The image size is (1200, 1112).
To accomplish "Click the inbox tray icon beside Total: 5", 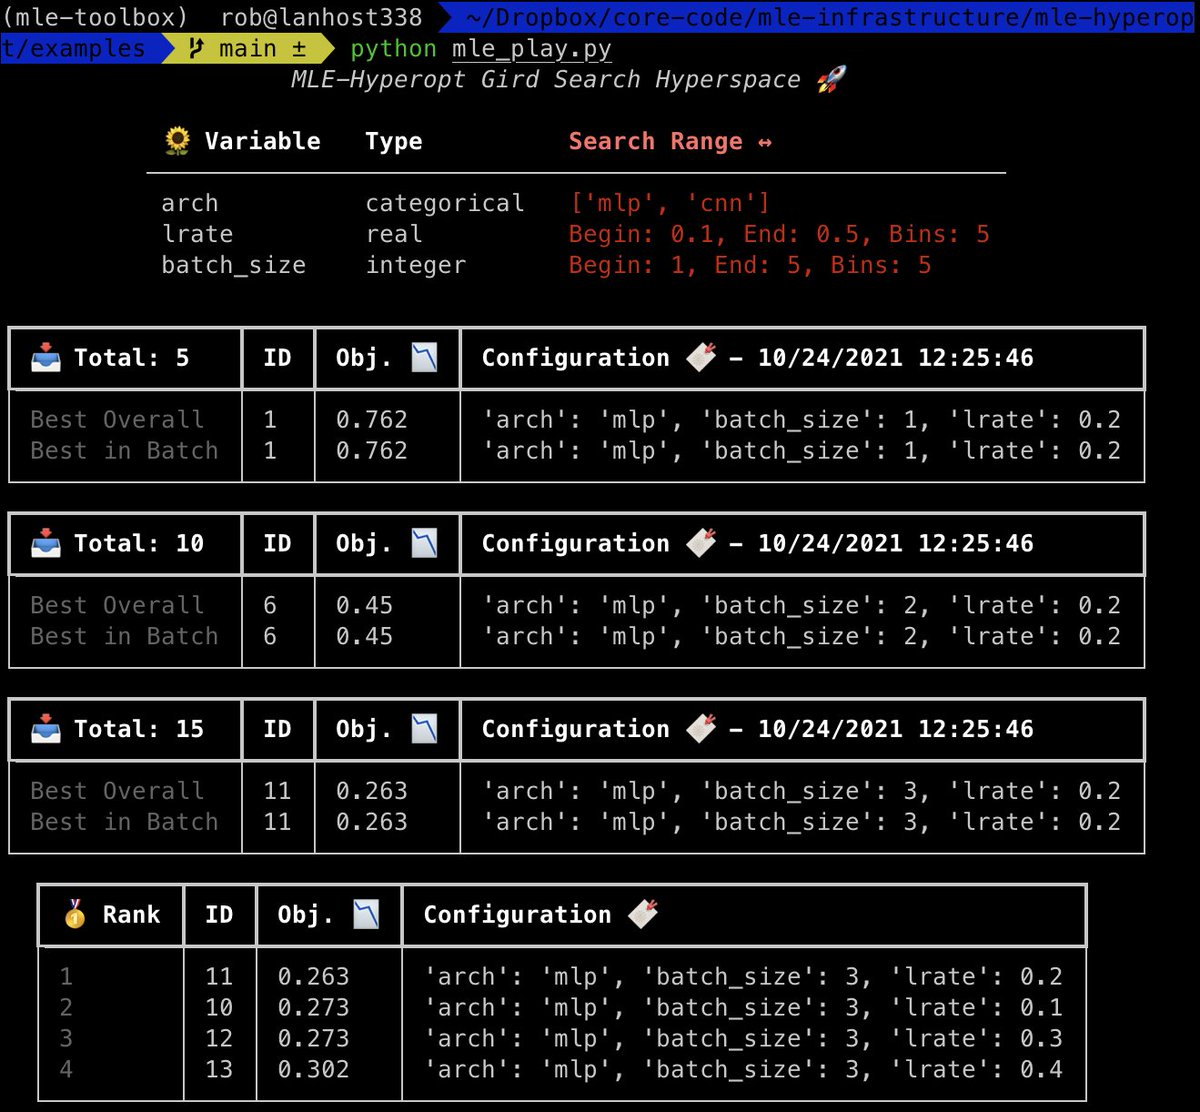I will tap(46, 358).
